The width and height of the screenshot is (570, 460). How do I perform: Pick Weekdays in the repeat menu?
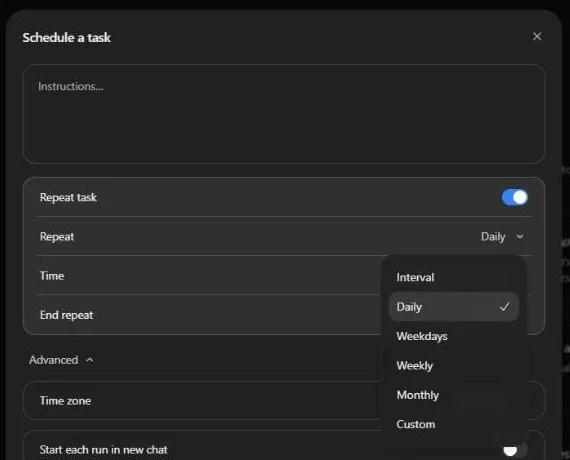(453, 336)
